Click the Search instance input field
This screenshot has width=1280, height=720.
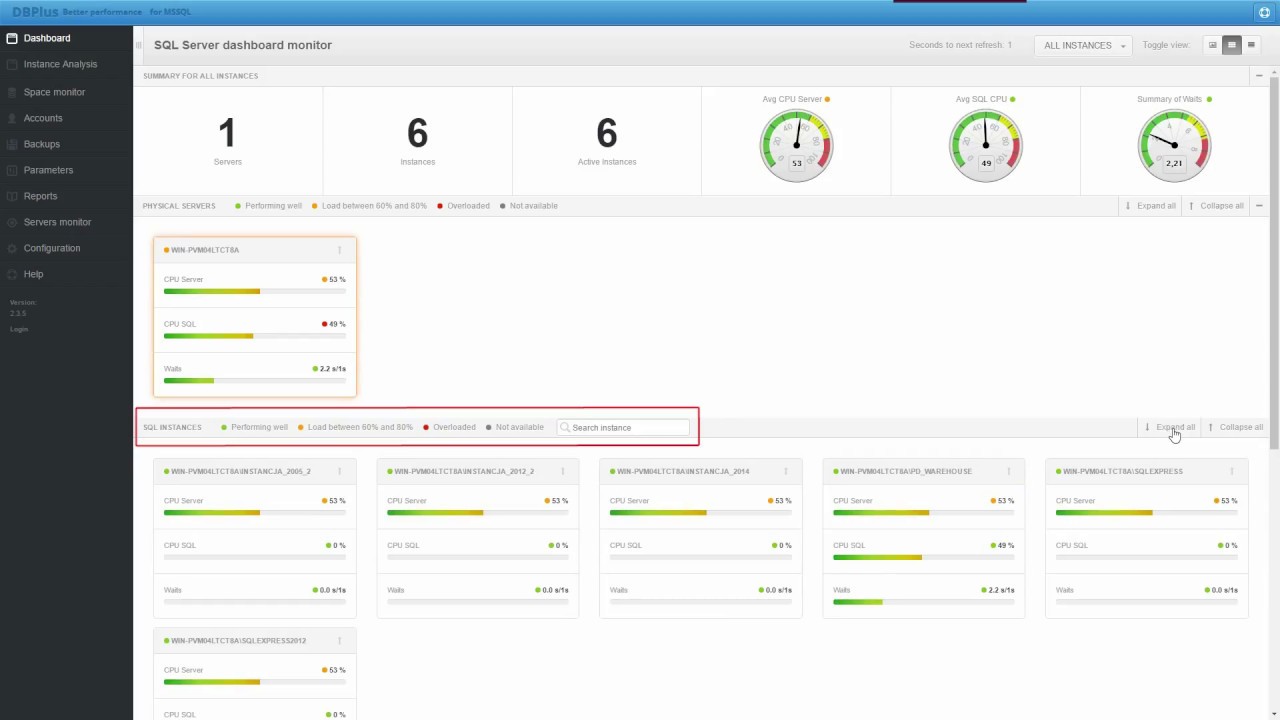624,427
